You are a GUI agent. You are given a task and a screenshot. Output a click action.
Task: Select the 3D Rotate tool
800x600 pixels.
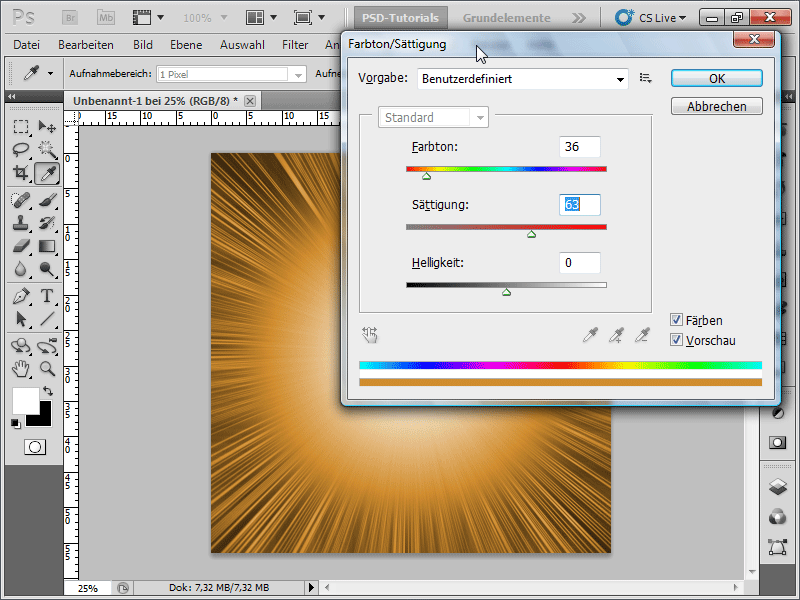(21, 346)
